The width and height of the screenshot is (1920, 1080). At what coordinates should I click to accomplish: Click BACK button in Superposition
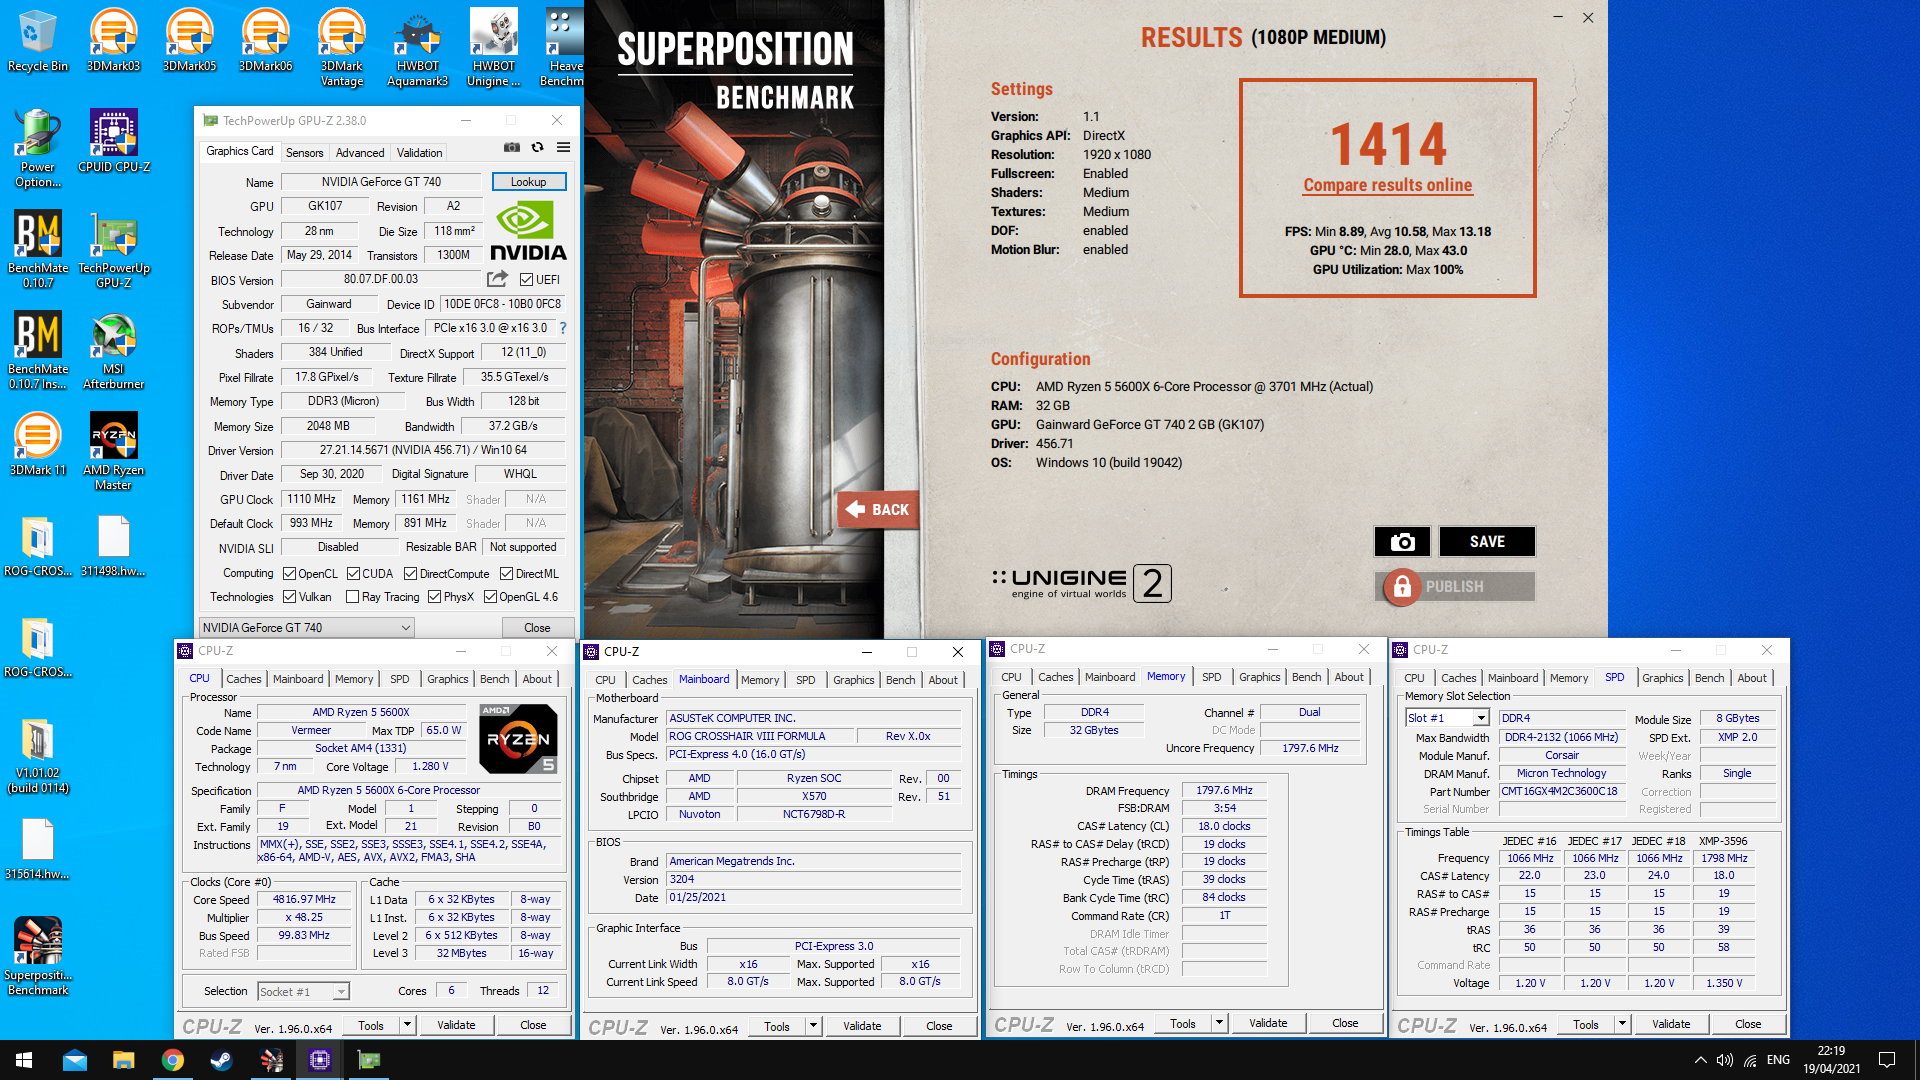(877, 510)
